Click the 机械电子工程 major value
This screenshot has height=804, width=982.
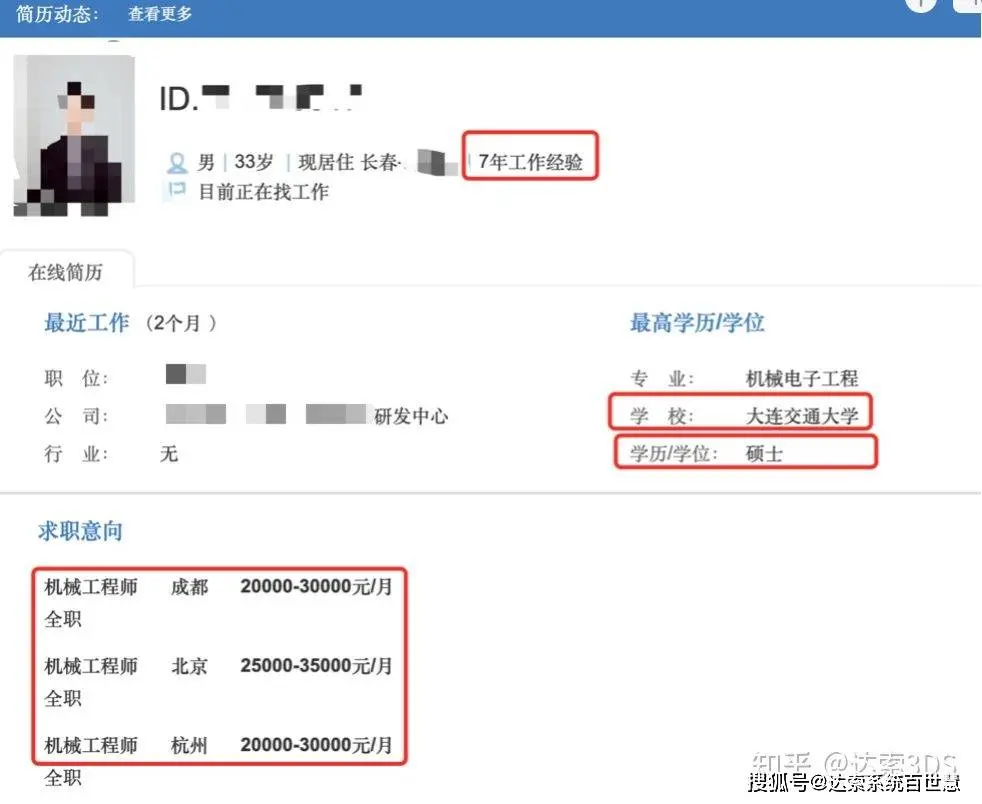pyautogui.click(x=802, y=378)
